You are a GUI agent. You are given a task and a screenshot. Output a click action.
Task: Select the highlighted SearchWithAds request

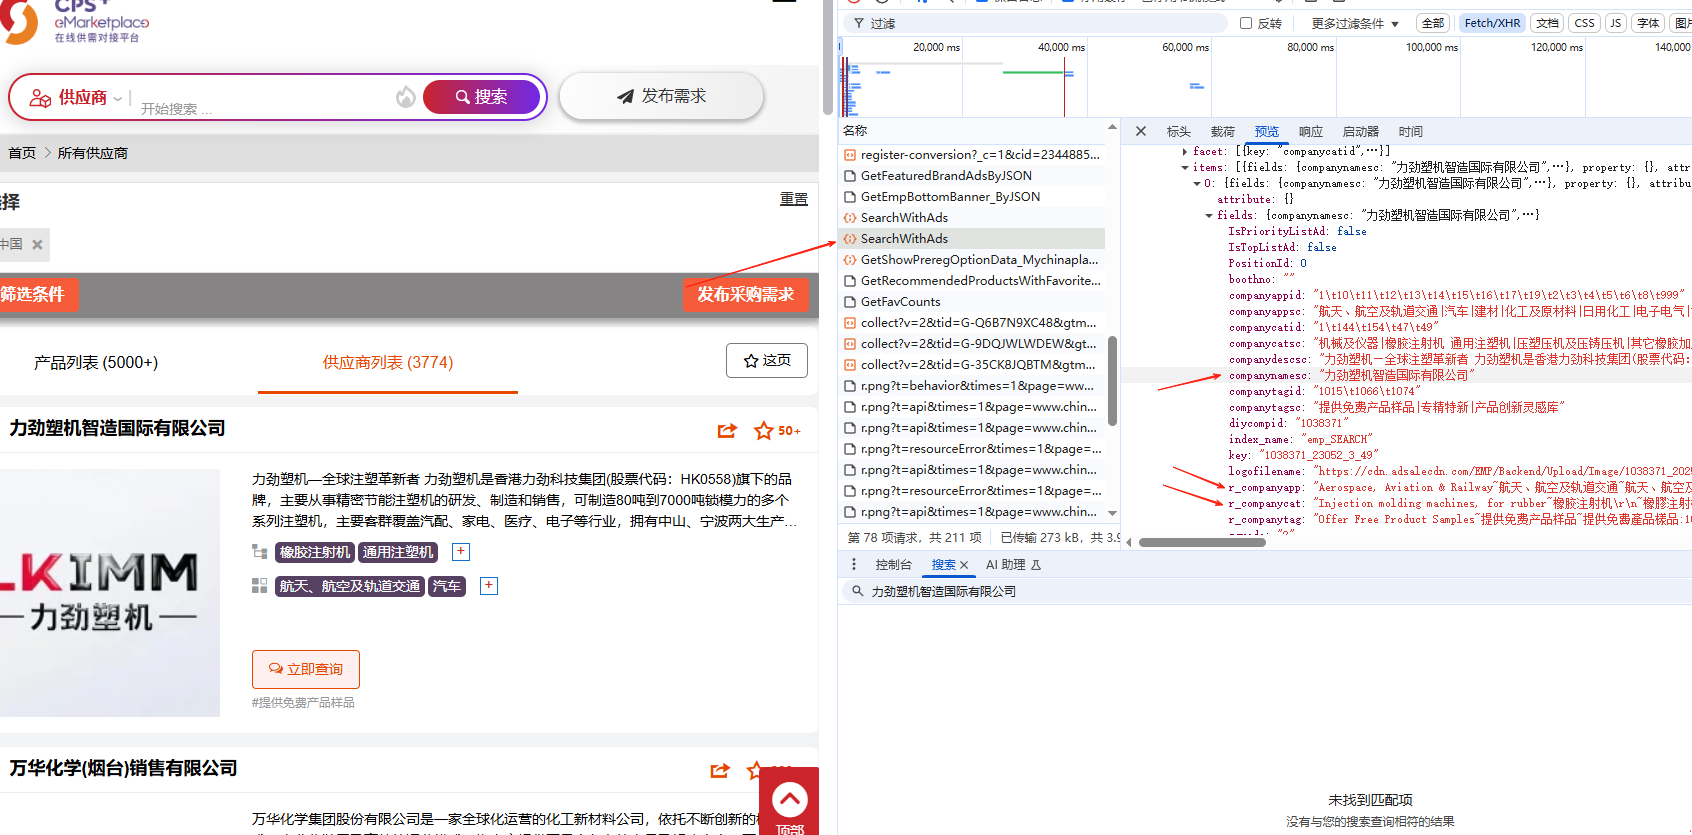click(x=972, y=239)
